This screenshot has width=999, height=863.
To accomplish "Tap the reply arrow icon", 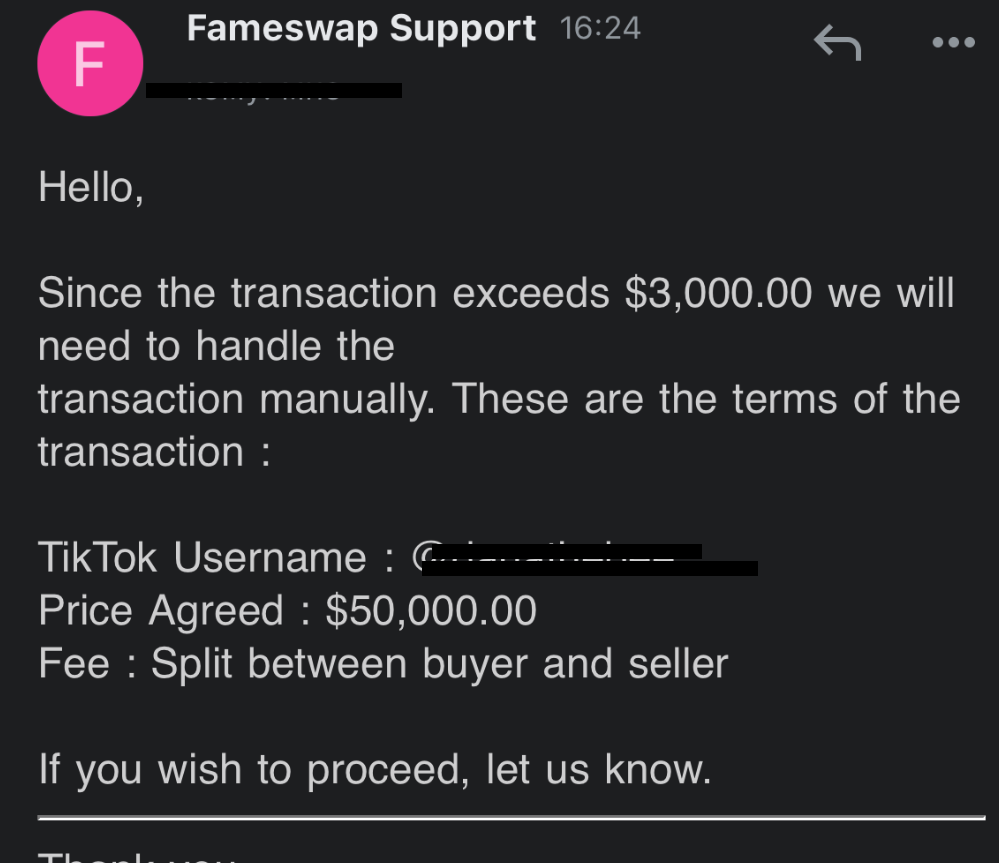I will [838, 43].
